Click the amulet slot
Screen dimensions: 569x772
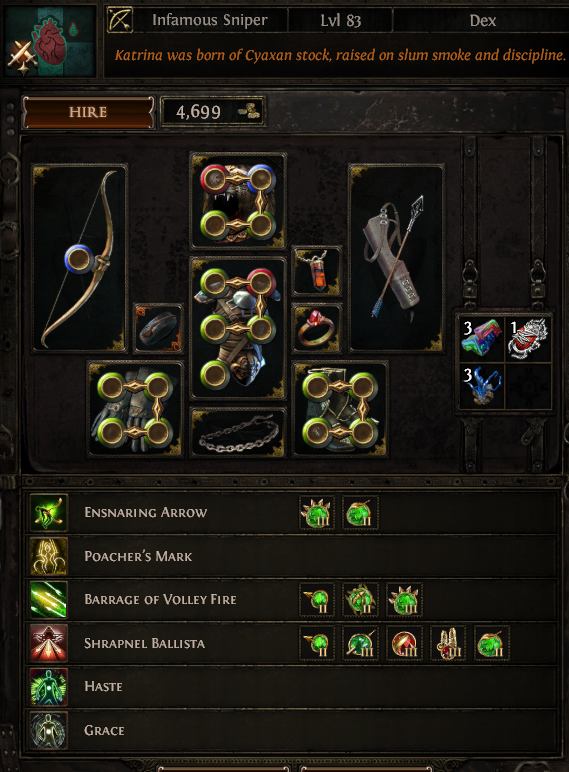tap(317, 271)
